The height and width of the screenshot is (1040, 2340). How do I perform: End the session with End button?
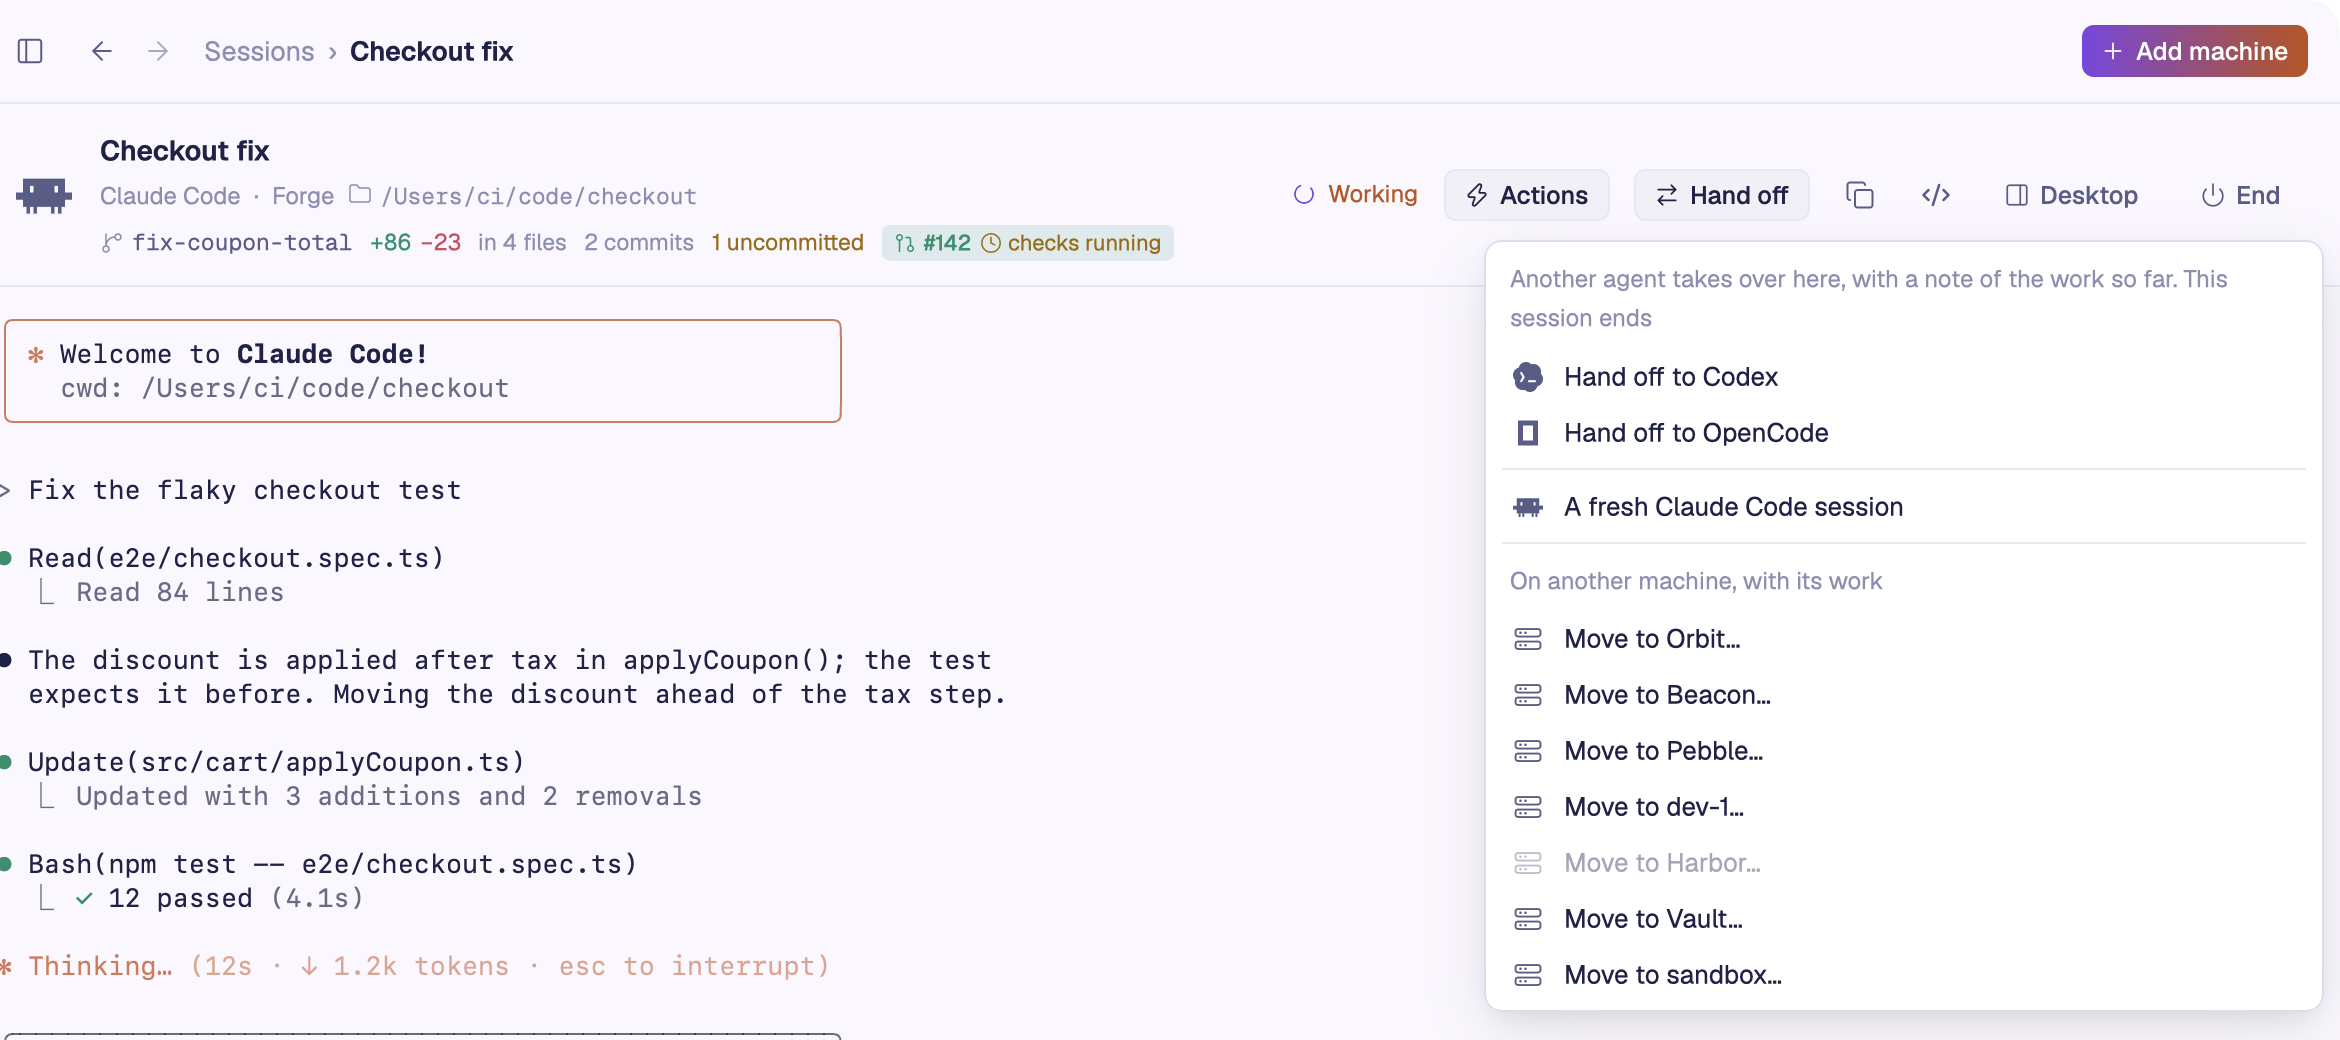tap(2241, 195)
